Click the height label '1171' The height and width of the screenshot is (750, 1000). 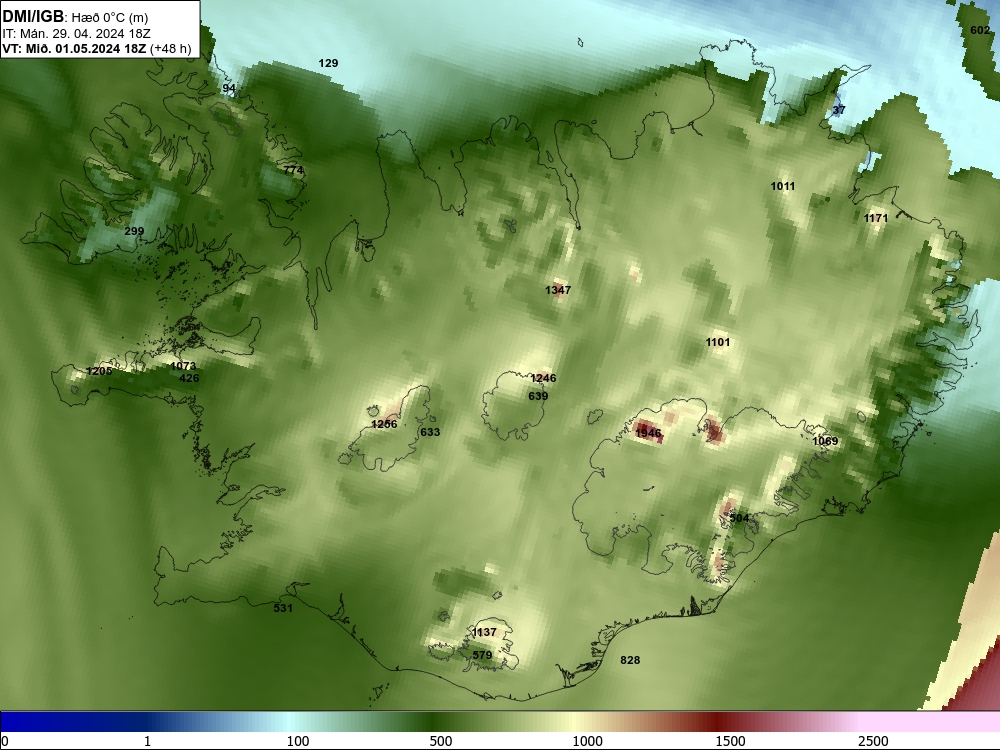click(x=876, y=218)
